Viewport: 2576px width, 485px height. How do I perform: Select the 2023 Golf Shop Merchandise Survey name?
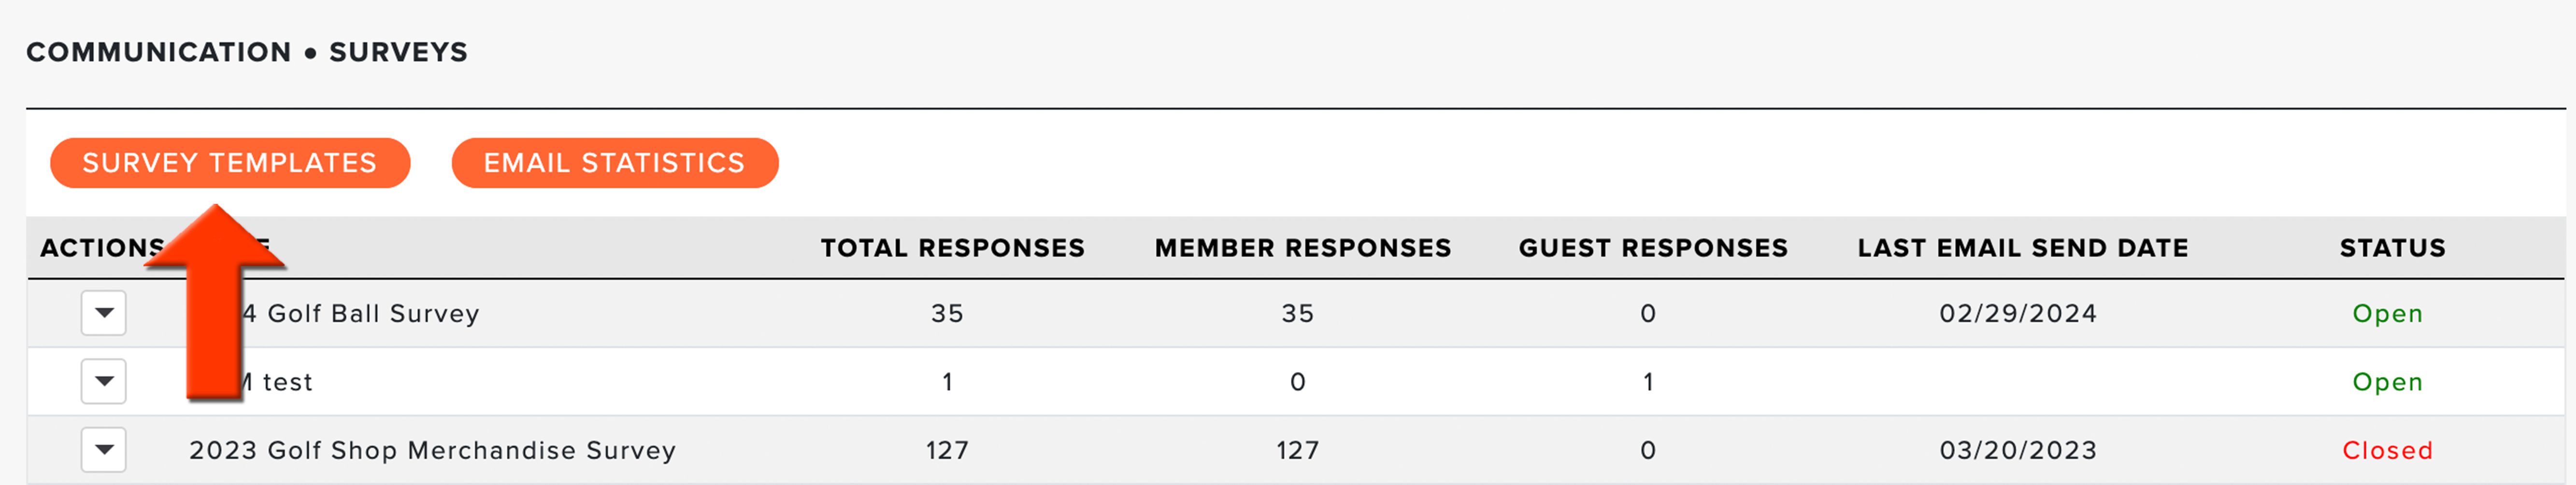pos(433,450)
